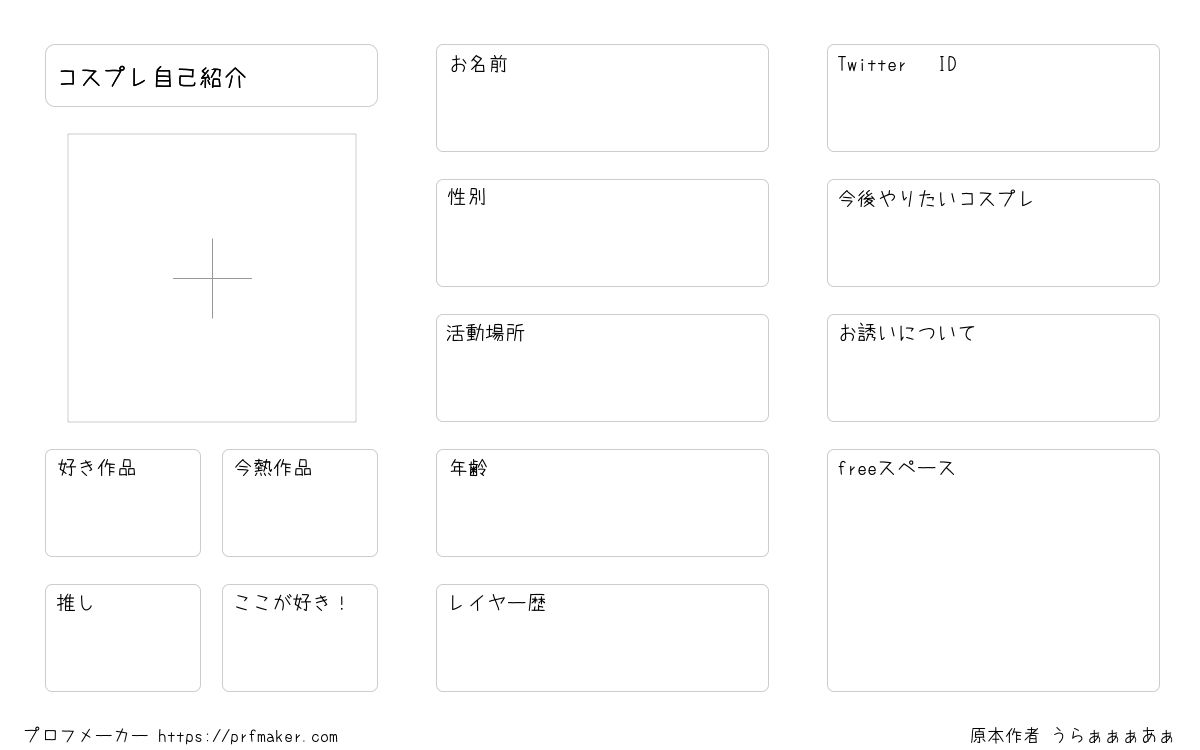Click into the 性別 gender box
Image resolution: width=1200 pixels, height=750 pixels.
(x=602, y=233)
